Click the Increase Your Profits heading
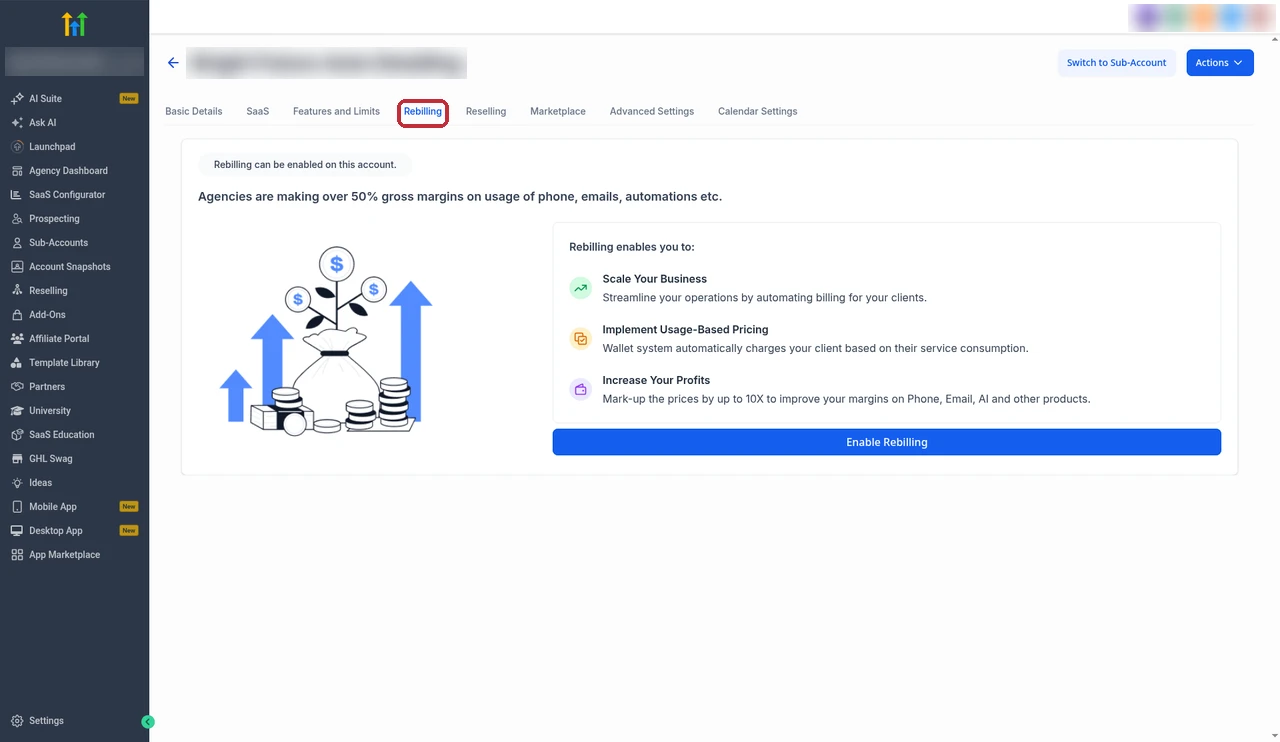 click(x=656, y=381)
